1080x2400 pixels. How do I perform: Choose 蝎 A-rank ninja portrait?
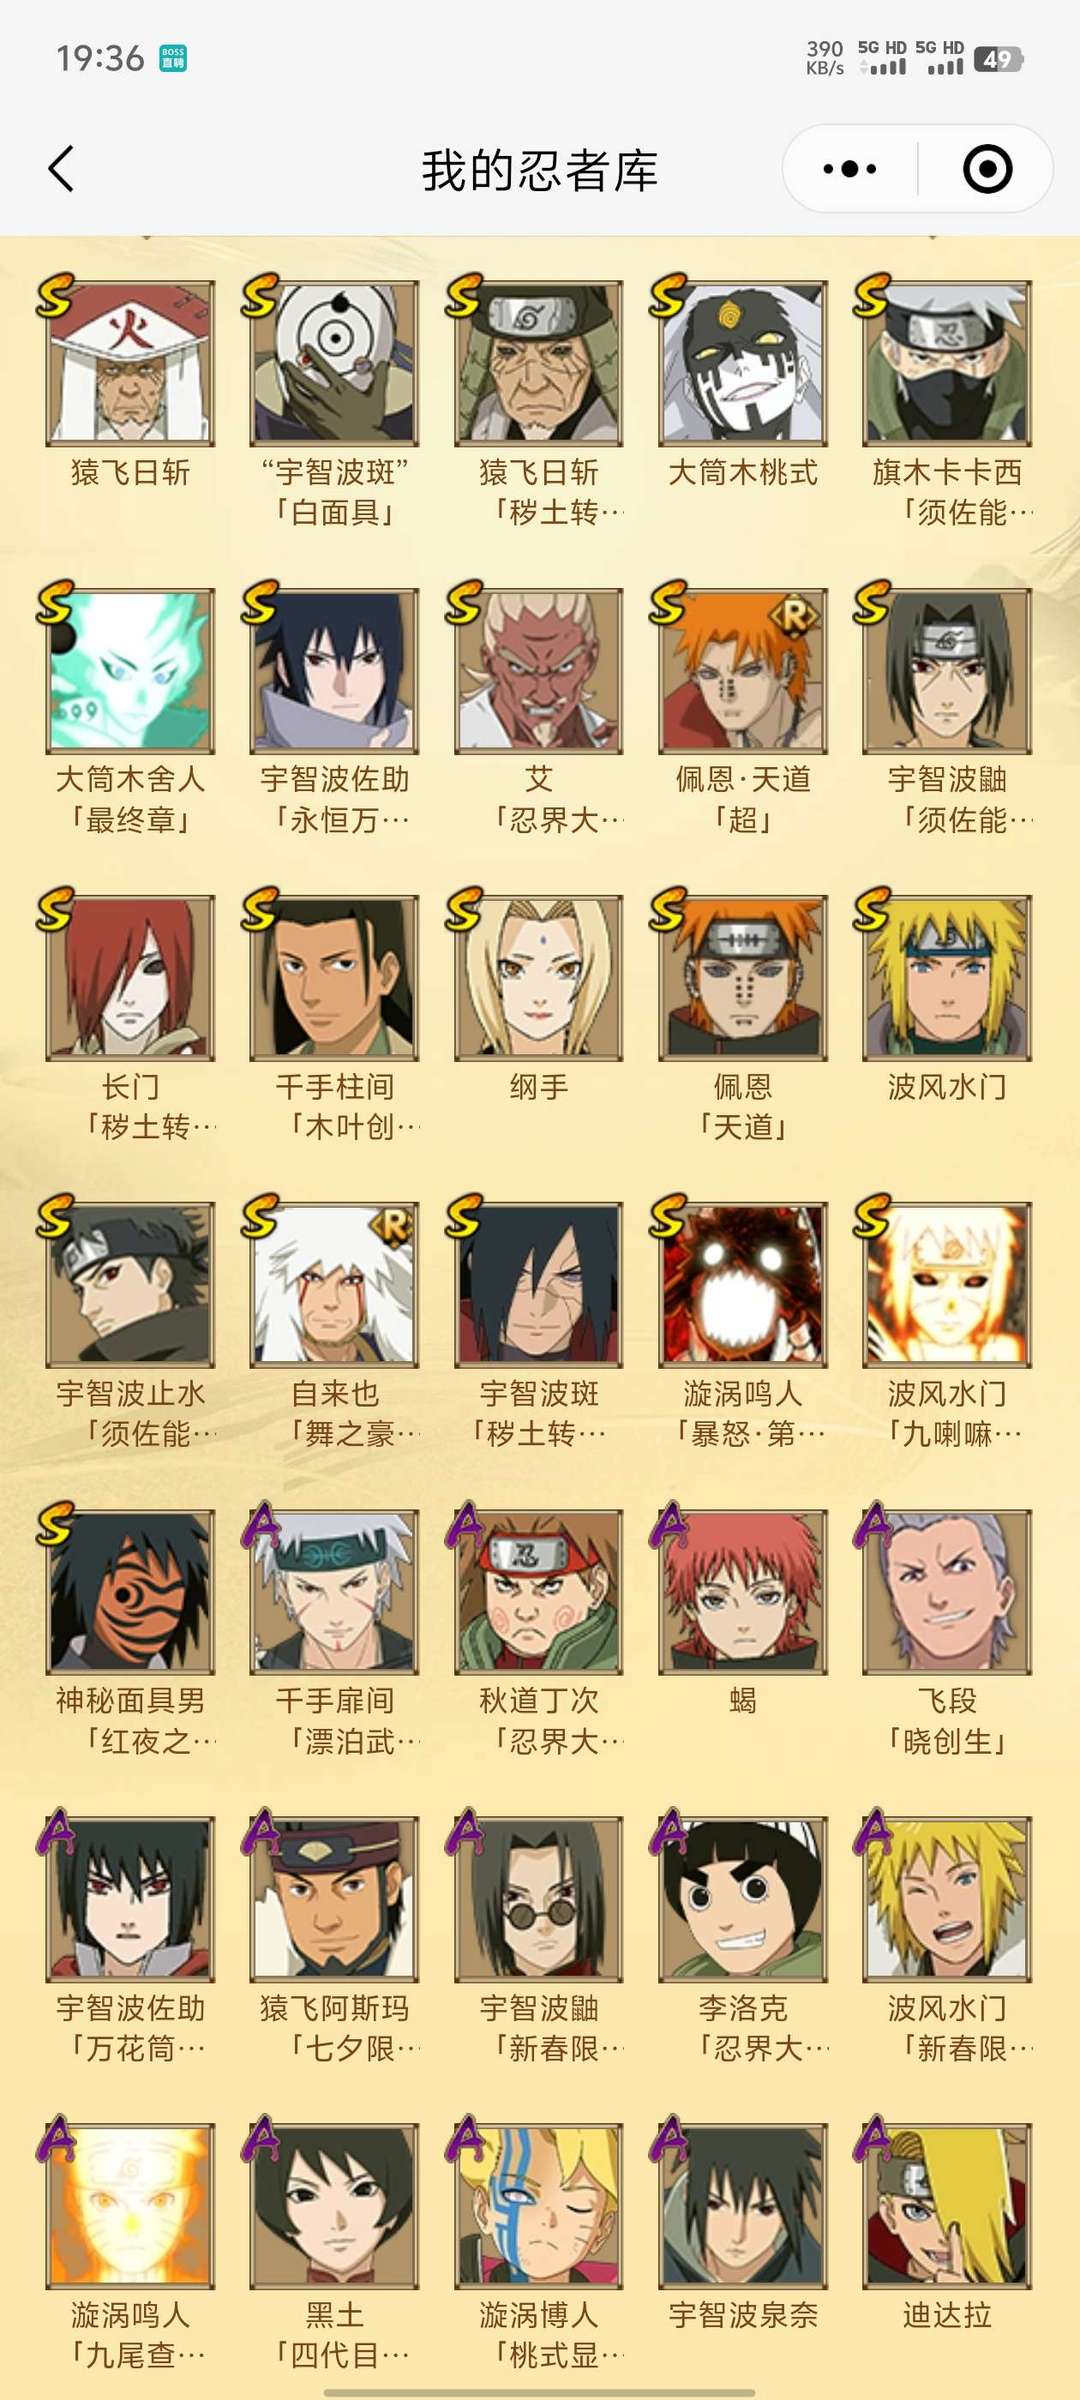pos(743,1591)
